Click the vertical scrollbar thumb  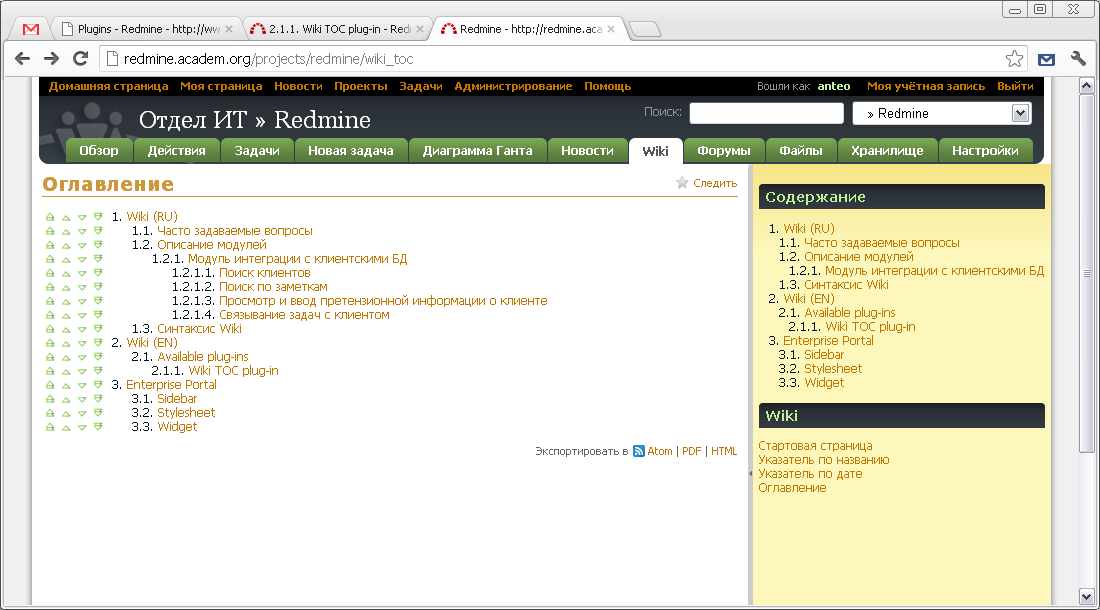click(x=1087, y=273)
